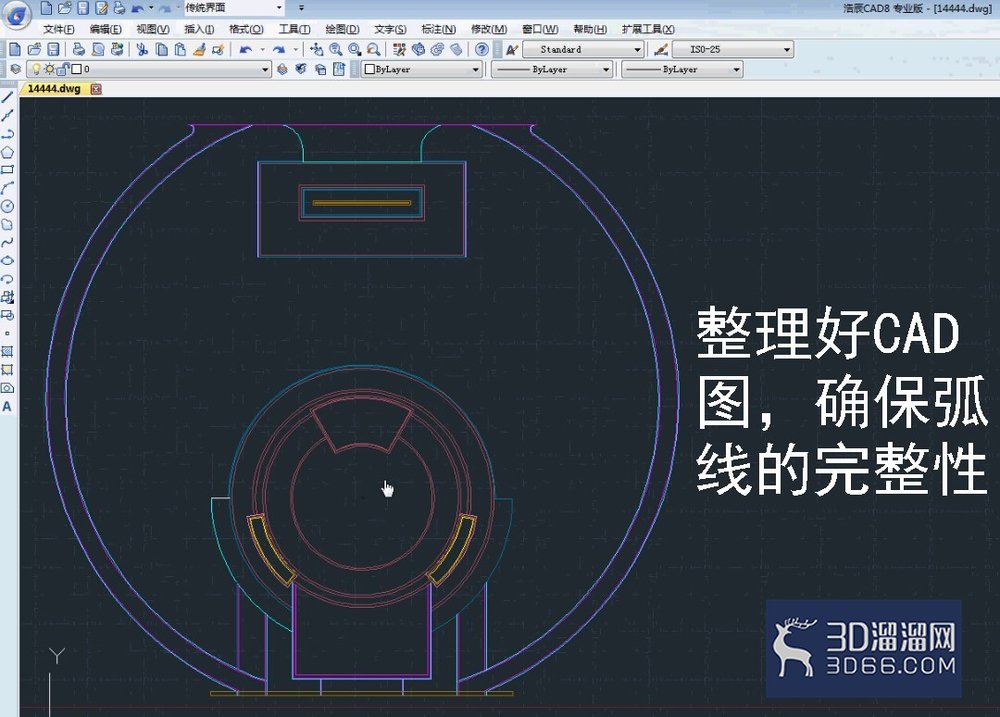Click the Publish icon in standard toolbar
Viewport: 1000px width, 717px height.
coord(117,49)
